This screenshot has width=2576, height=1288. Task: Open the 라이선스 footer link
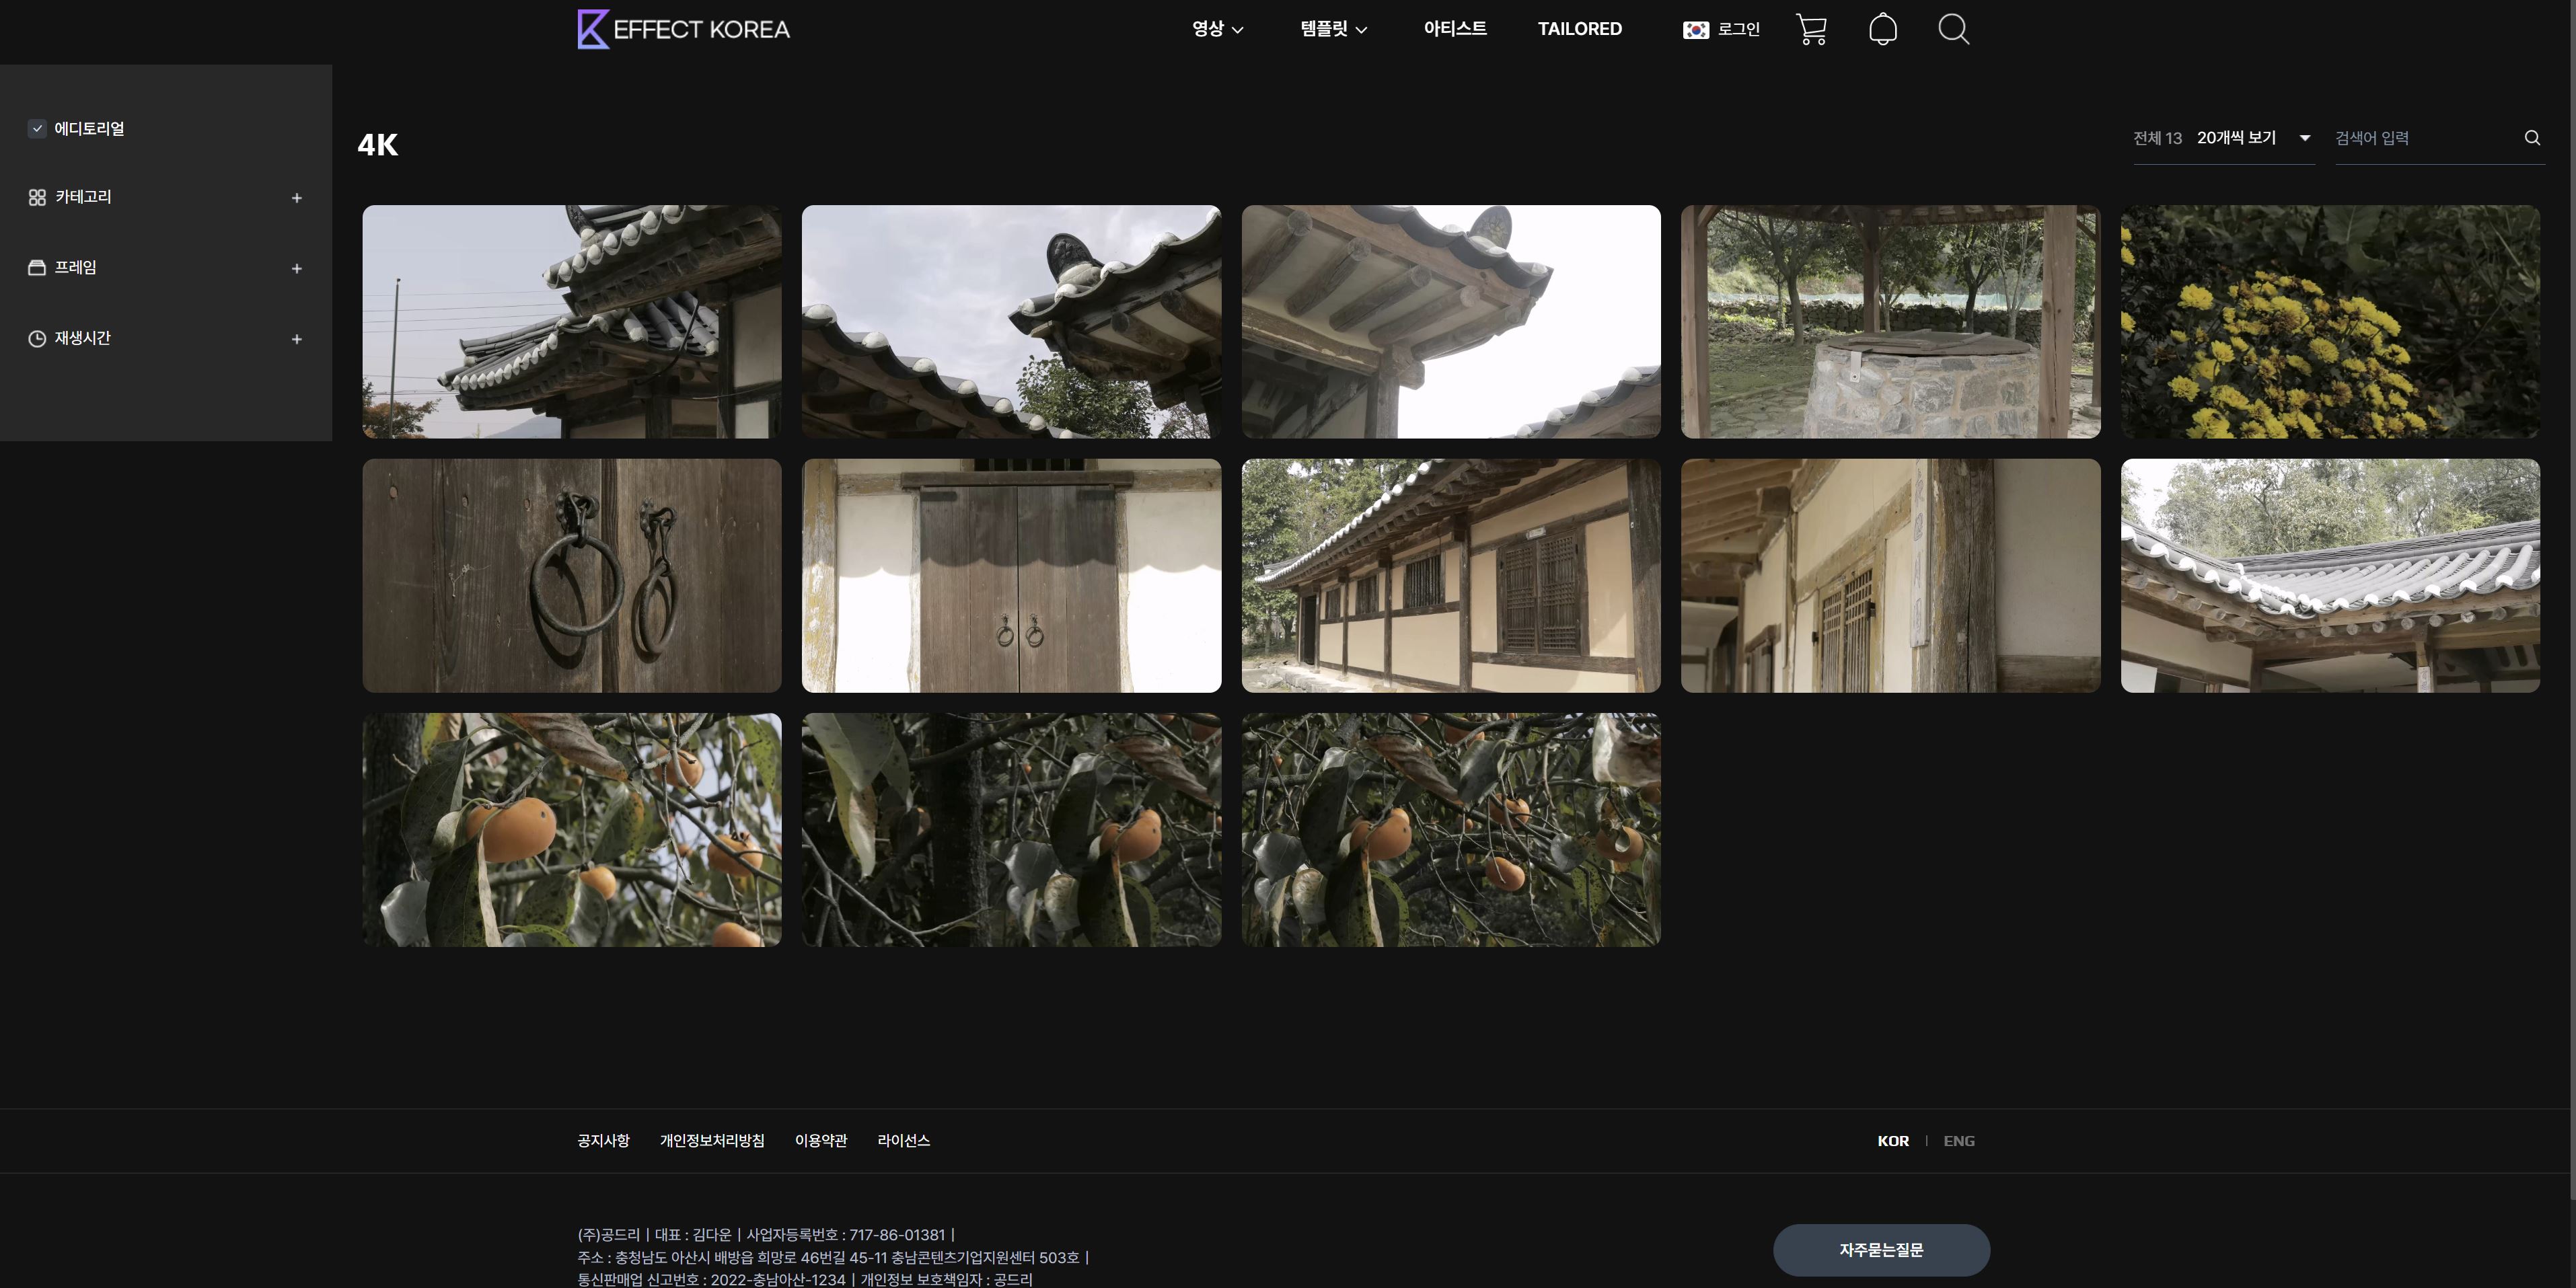(903, 1141)
